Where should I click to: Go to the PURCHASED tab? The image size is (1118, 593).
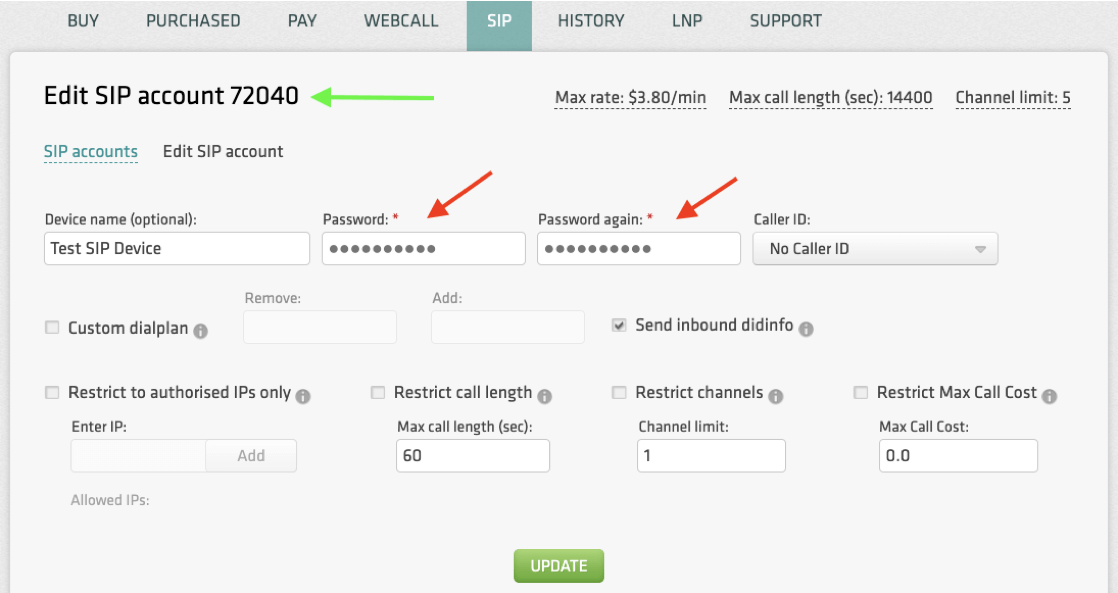click(x=193, y=21)
